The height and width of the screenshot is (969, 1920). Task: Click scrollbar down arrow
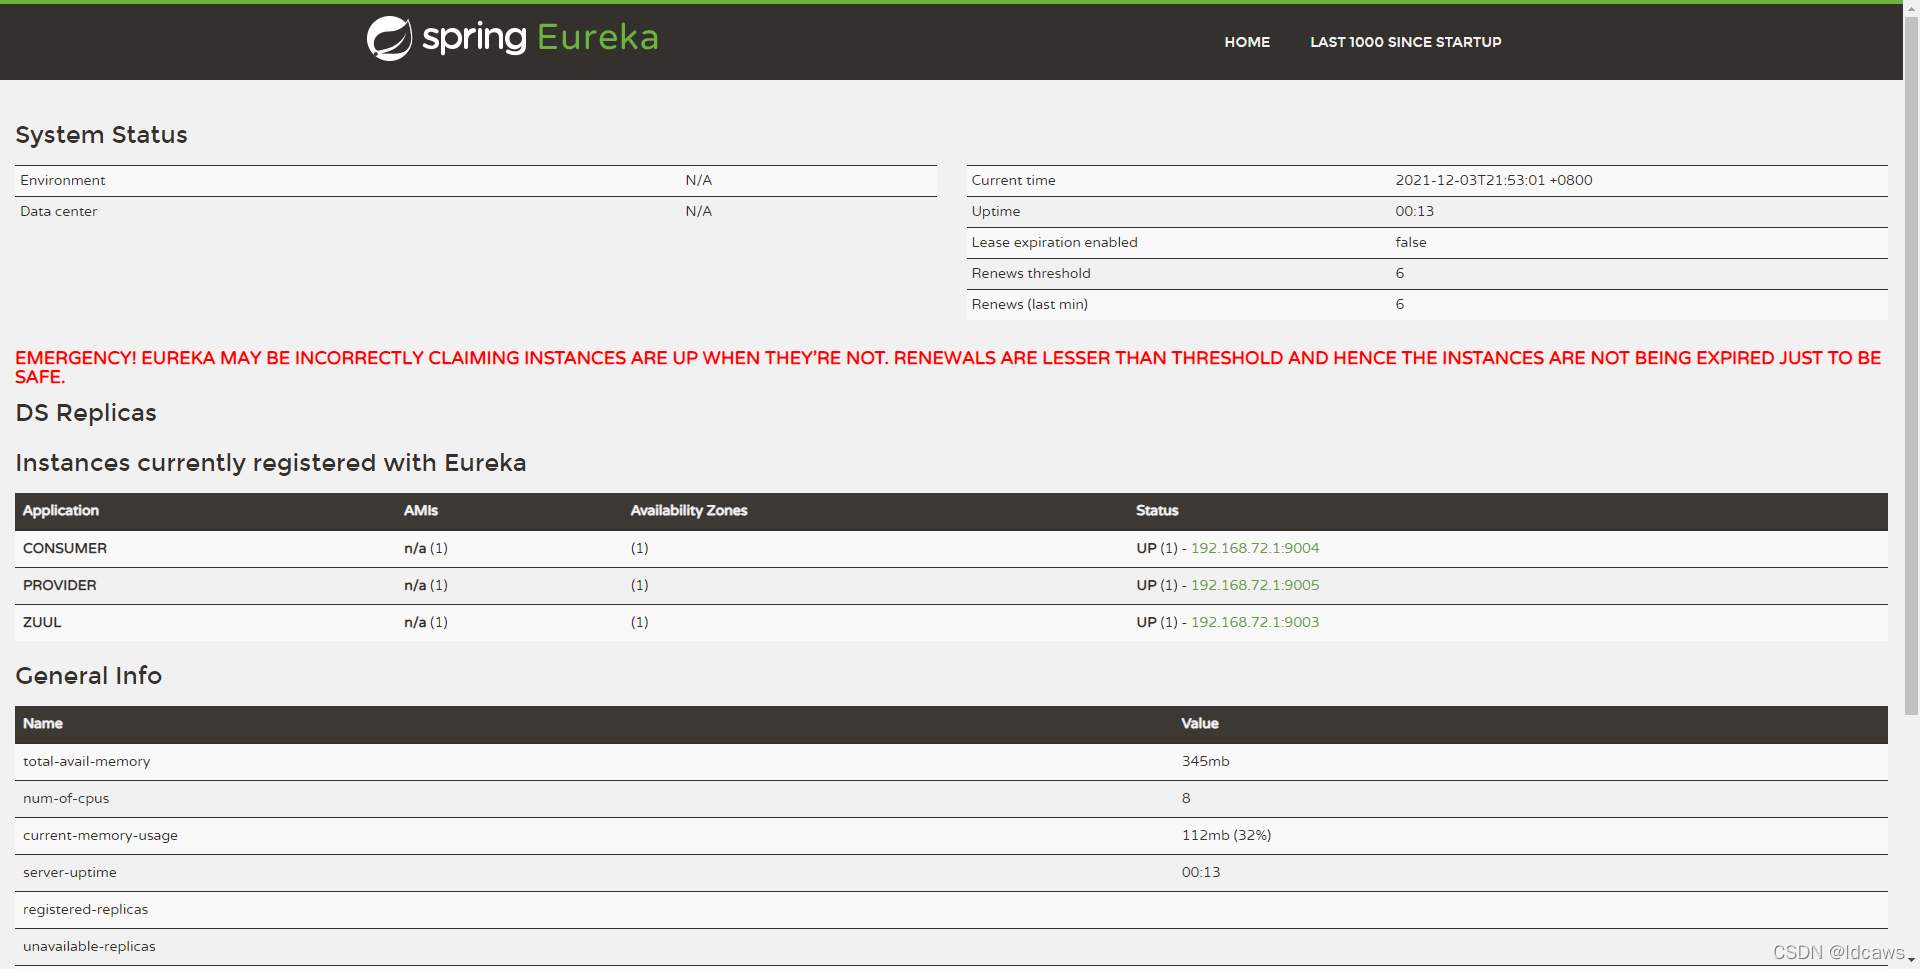1911,960
